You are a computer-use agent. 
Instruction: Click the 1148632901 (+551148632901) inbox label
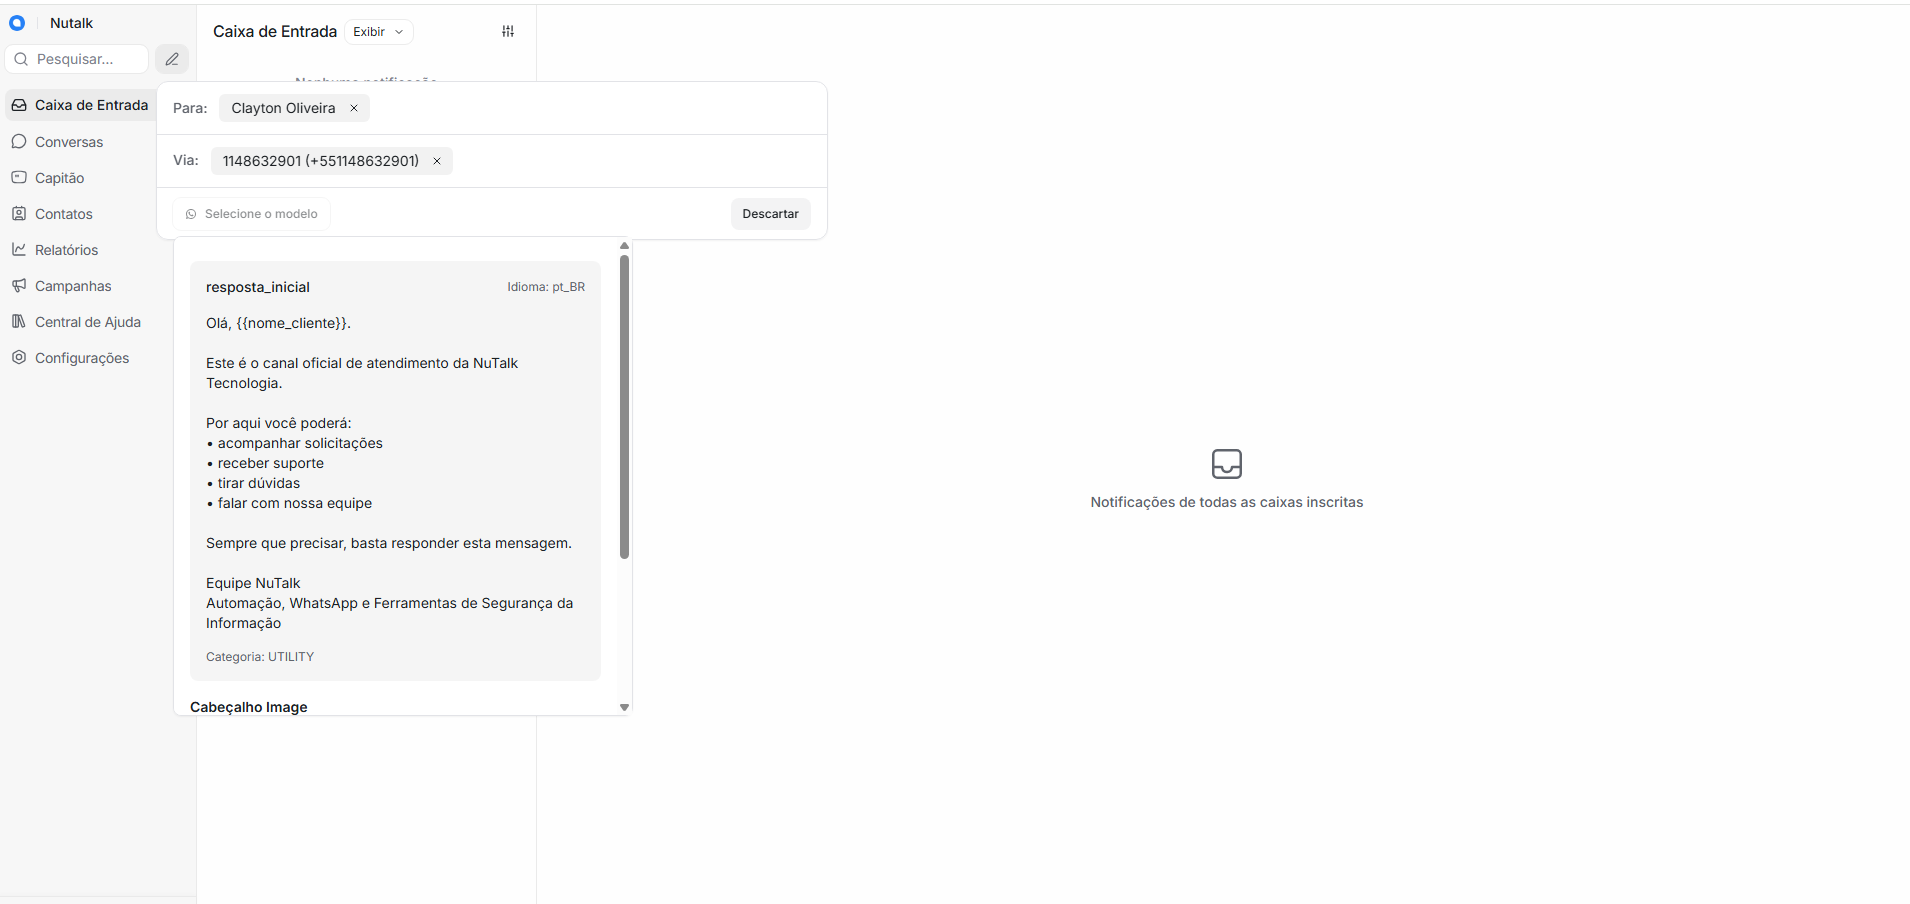321,161
